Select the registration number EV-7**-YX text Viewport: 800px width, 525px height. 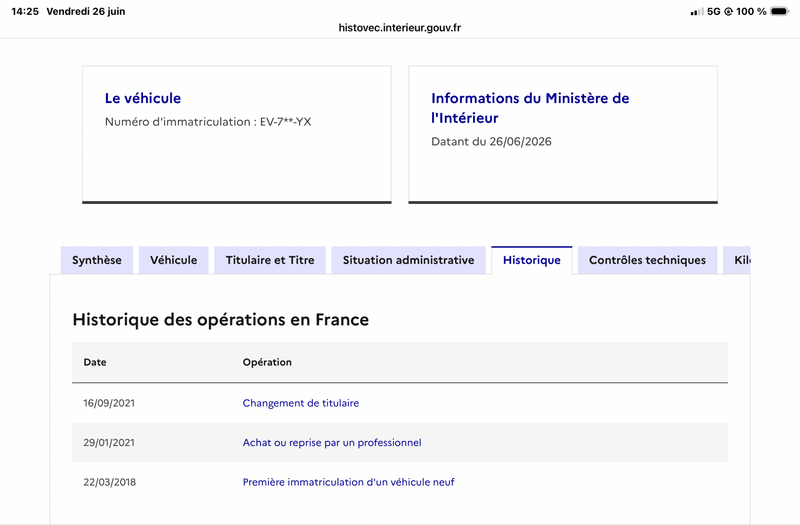pyautogui.click(x=286, y=122)
